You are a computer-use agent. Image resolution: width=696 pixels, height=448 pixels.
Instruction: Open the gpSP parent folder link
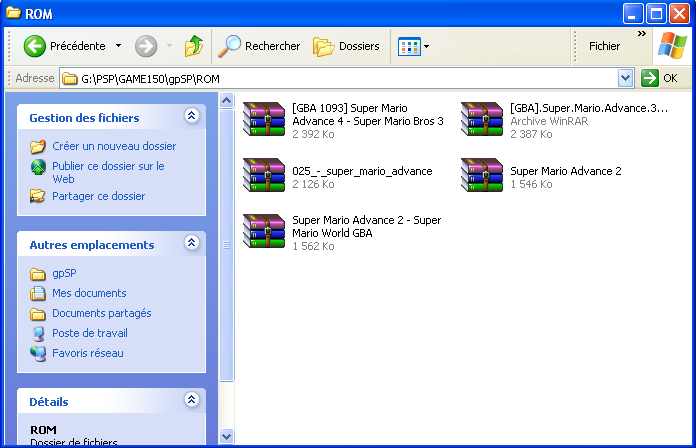tap(64, 273)
